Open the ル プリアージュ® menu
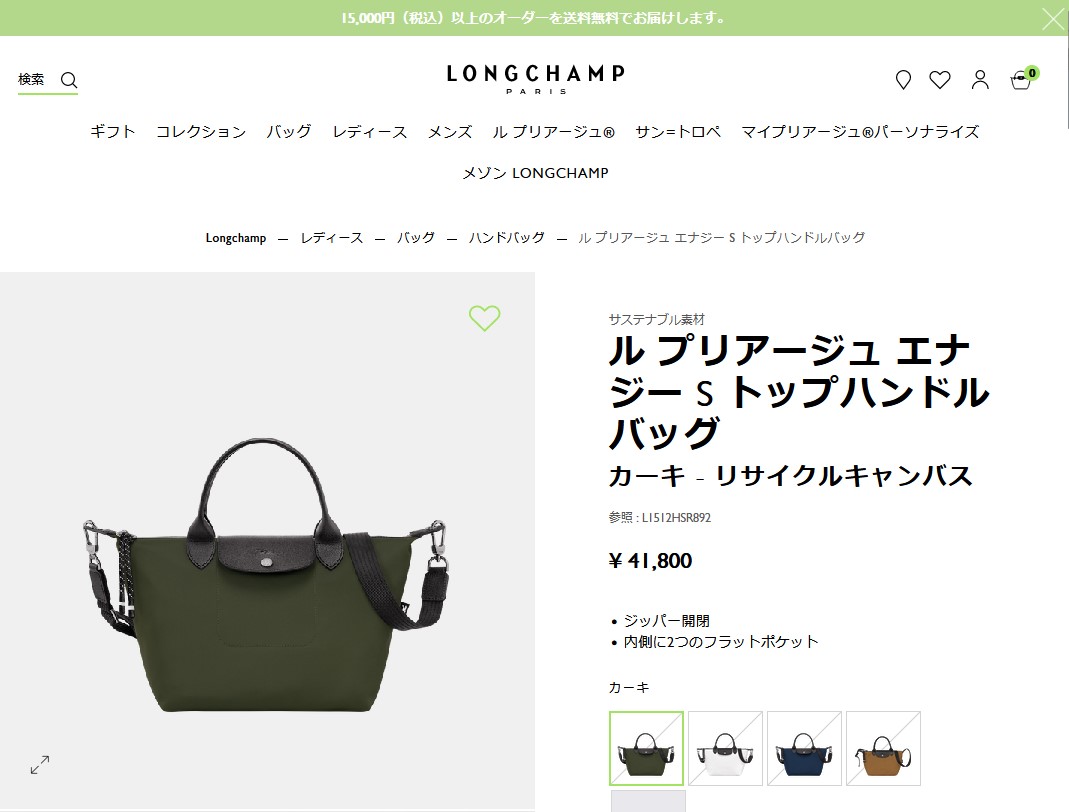 (554, 132)
